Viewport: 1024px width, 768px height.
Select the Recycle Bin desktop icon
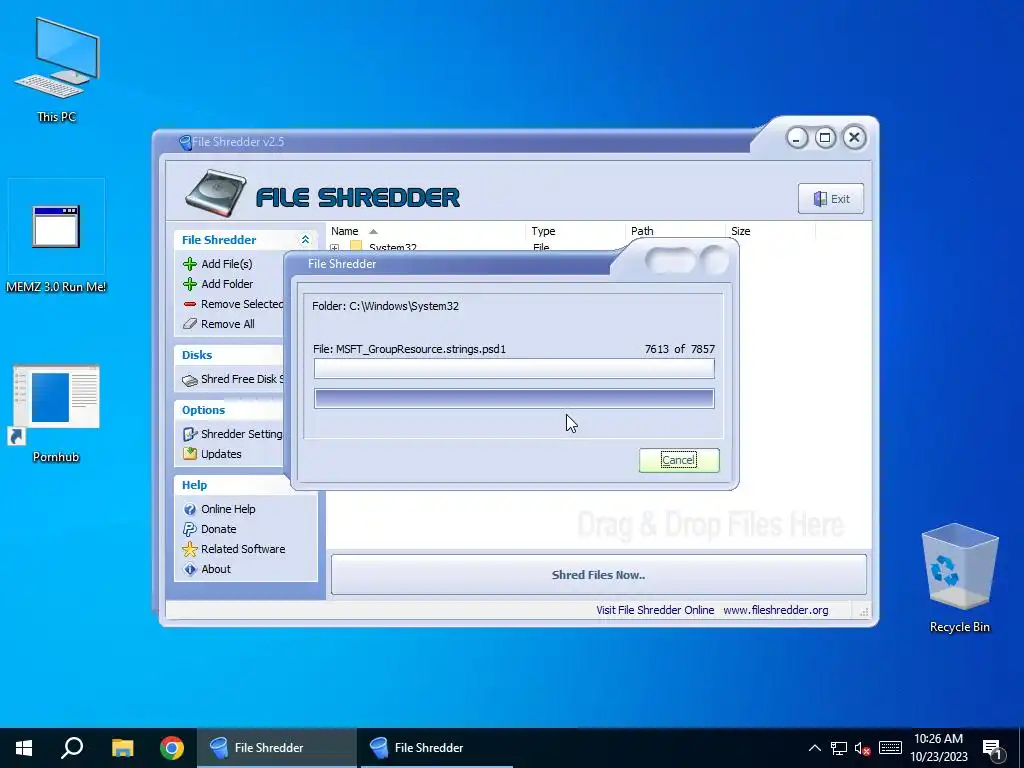tap(959, 579)
